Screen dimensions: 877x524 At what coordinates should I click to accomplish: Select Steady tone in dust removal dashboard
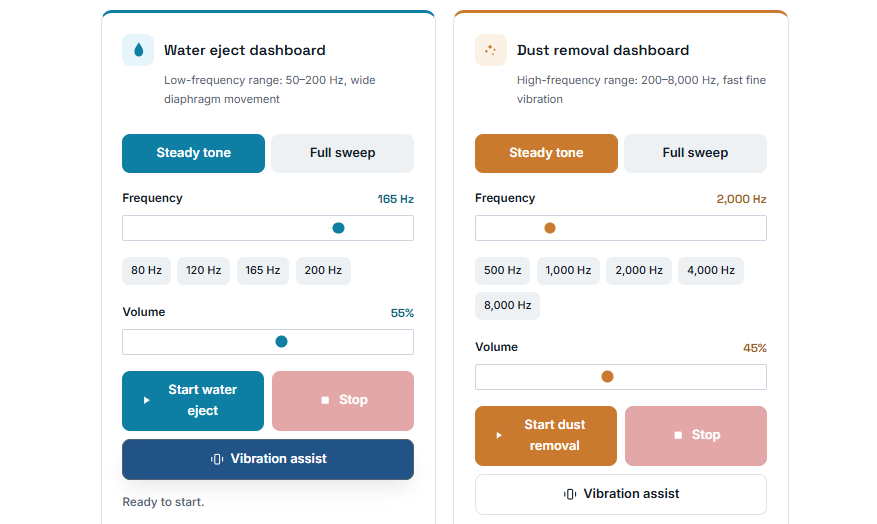pyautogui.click(x=546, y=153)
